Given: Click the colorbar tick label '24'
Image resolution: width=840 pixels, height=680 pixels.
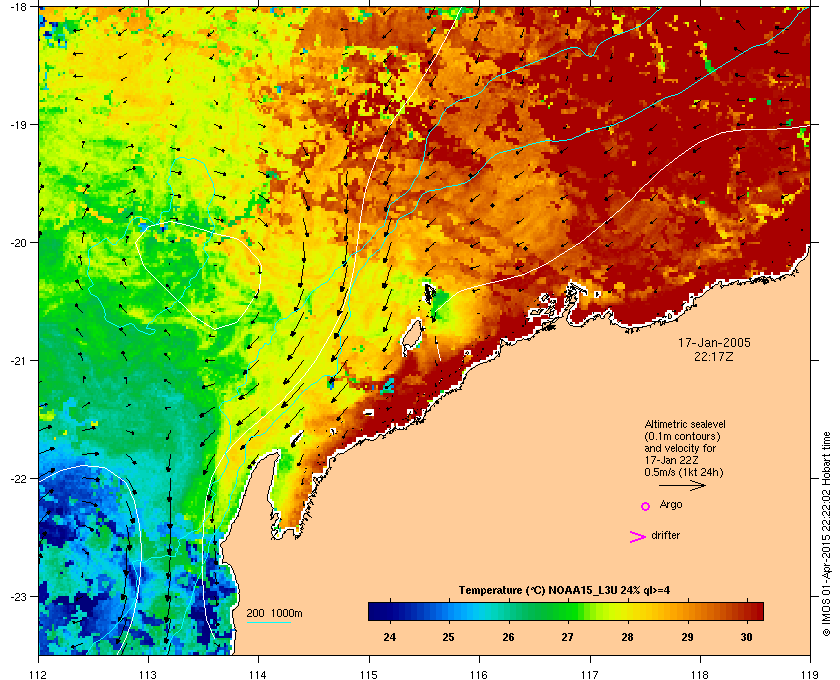Looking at the screenshot, I should pyautogui.click(x=389, y=637).
